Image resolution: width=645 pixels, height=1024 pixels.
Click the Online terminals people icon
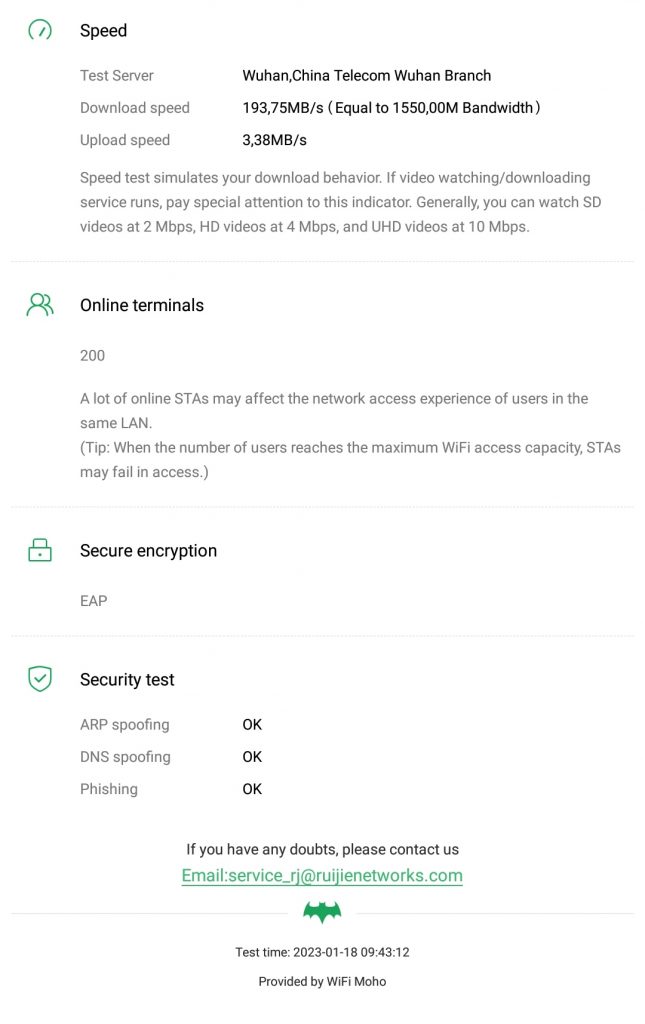point(40,305)
